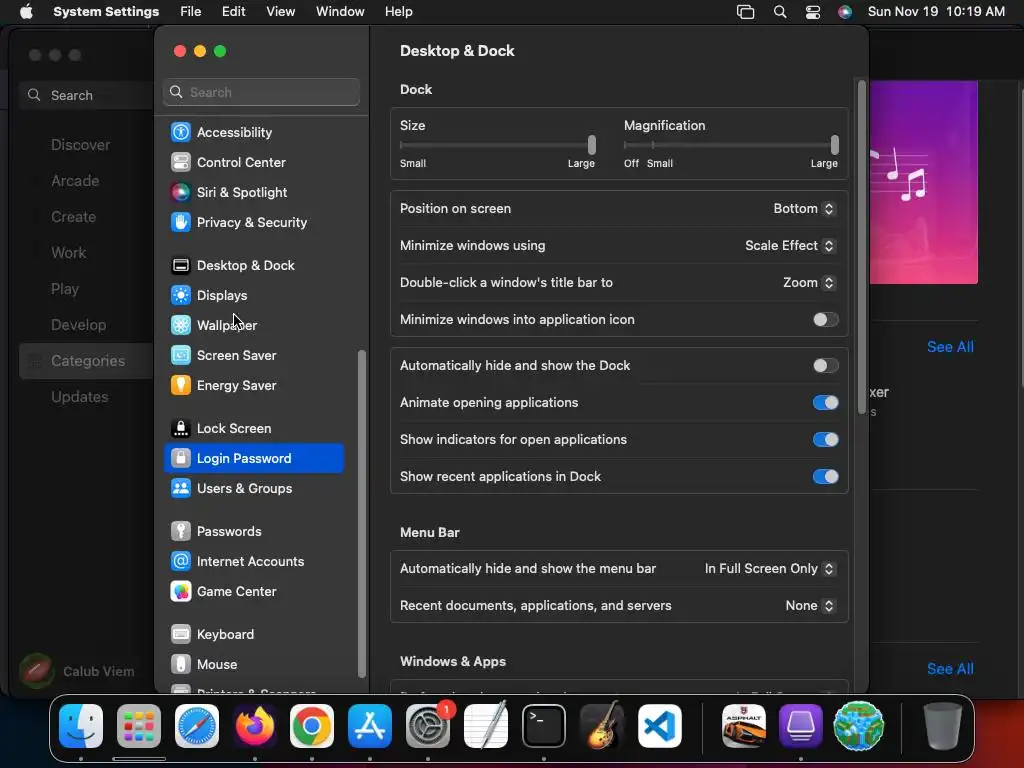Screen dimensions: 1024x768
Task: Select the Mouse settings icon
Action: 181,665
